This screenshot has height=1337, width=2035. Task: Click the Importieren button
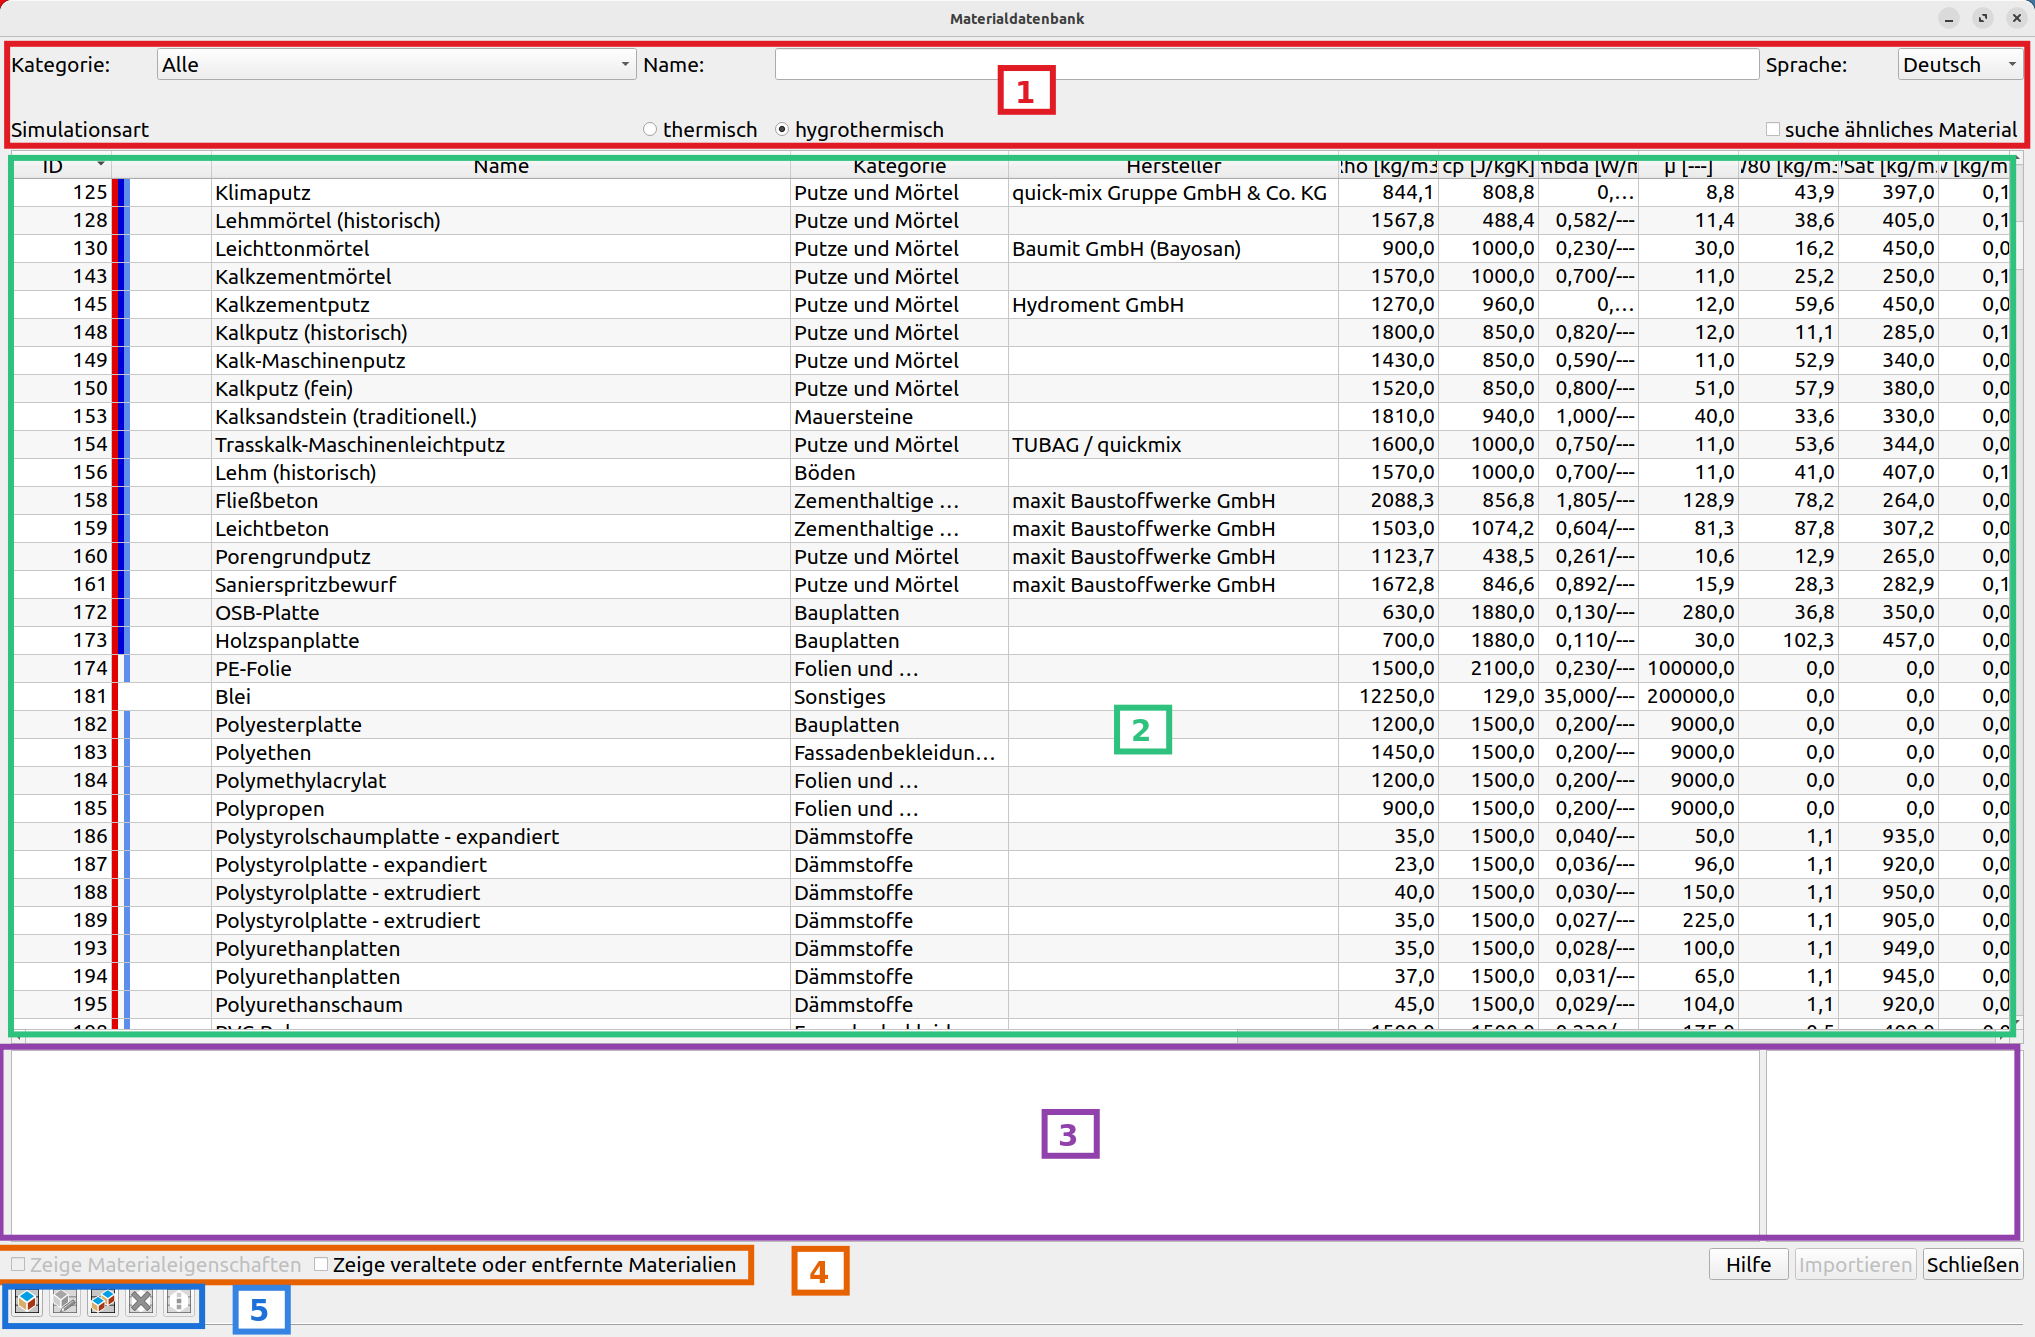1855,1265
